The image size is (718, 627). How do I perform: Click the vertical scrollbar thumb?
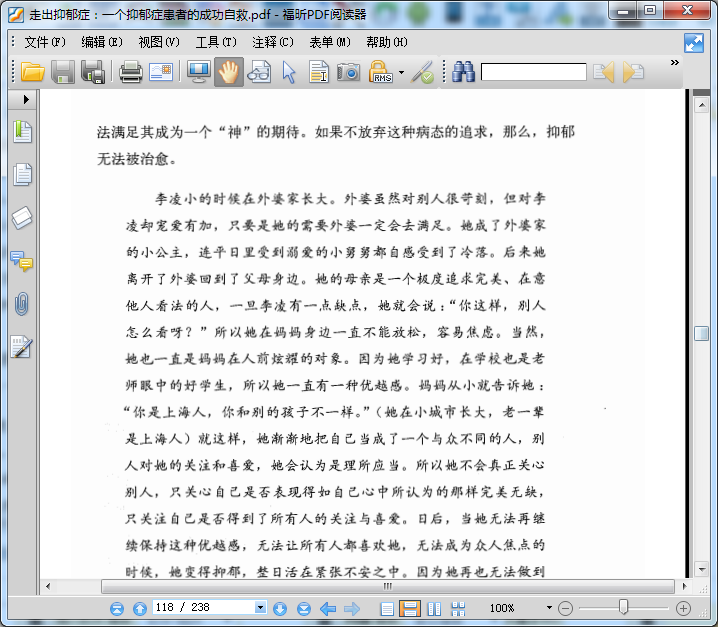[x=702, y=333]
